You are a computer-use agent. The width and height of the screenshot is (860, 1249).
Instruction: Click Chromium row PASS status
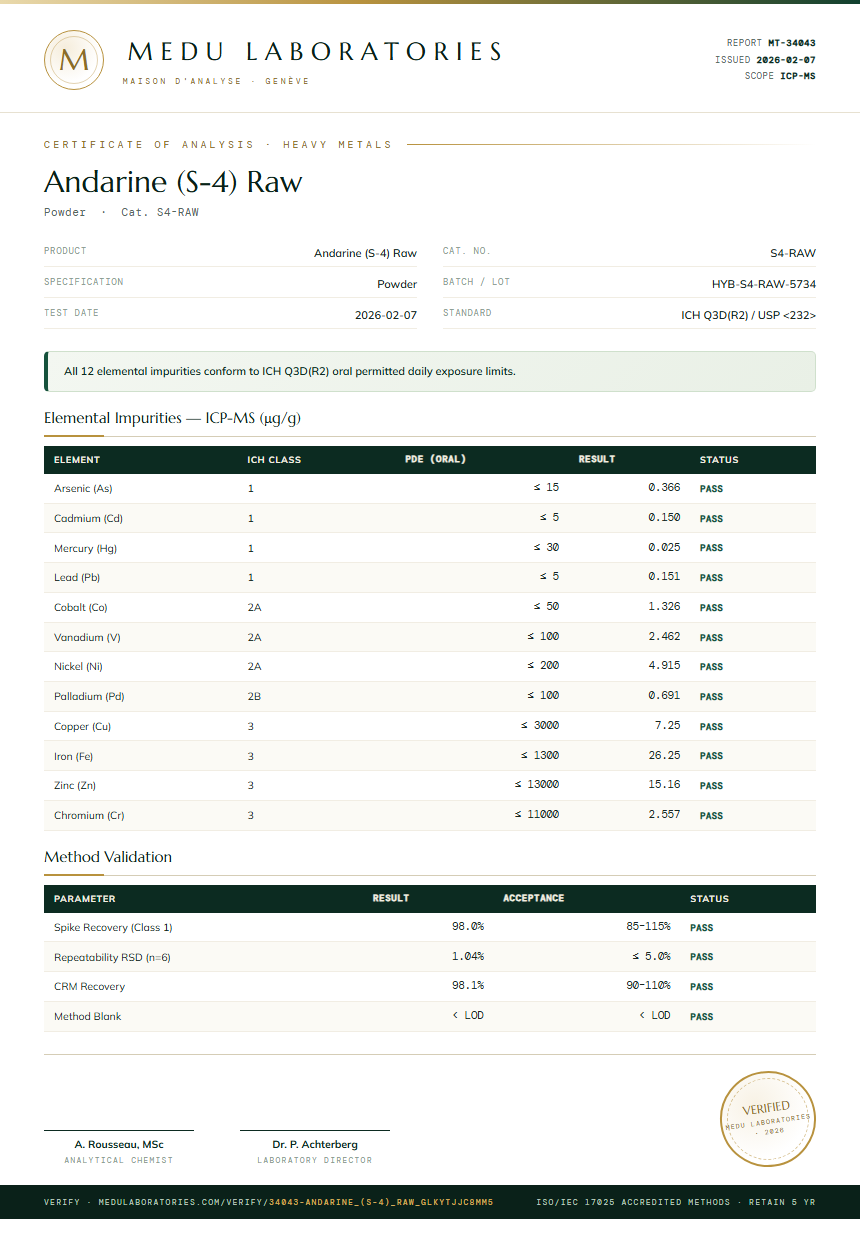click(x=711, y=816)
